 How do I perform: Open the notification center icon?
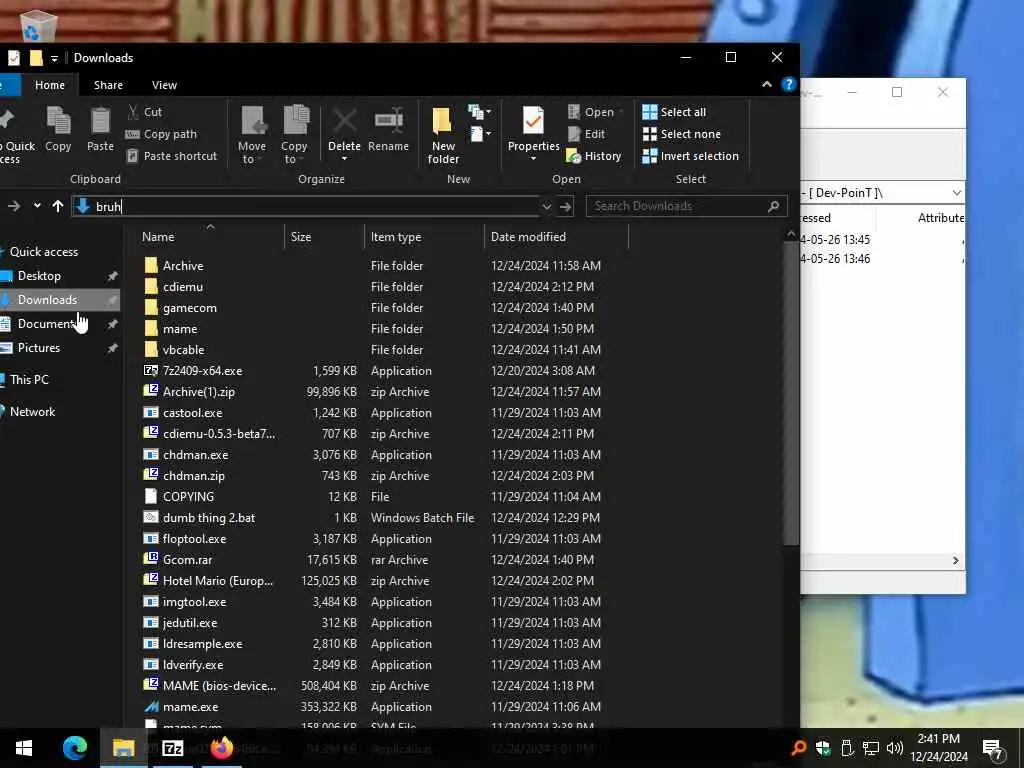point(992,748)
